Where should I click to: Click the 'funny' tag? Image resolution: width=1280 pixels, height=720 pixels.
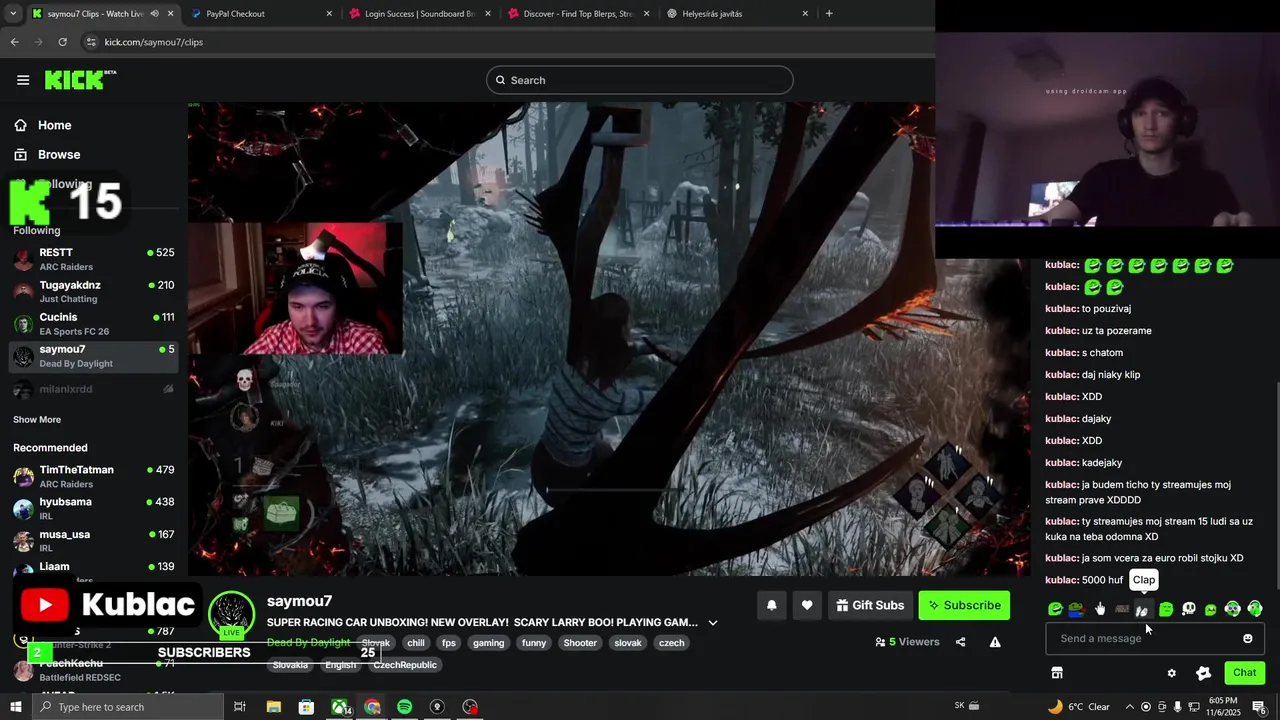tap(534, 643)
